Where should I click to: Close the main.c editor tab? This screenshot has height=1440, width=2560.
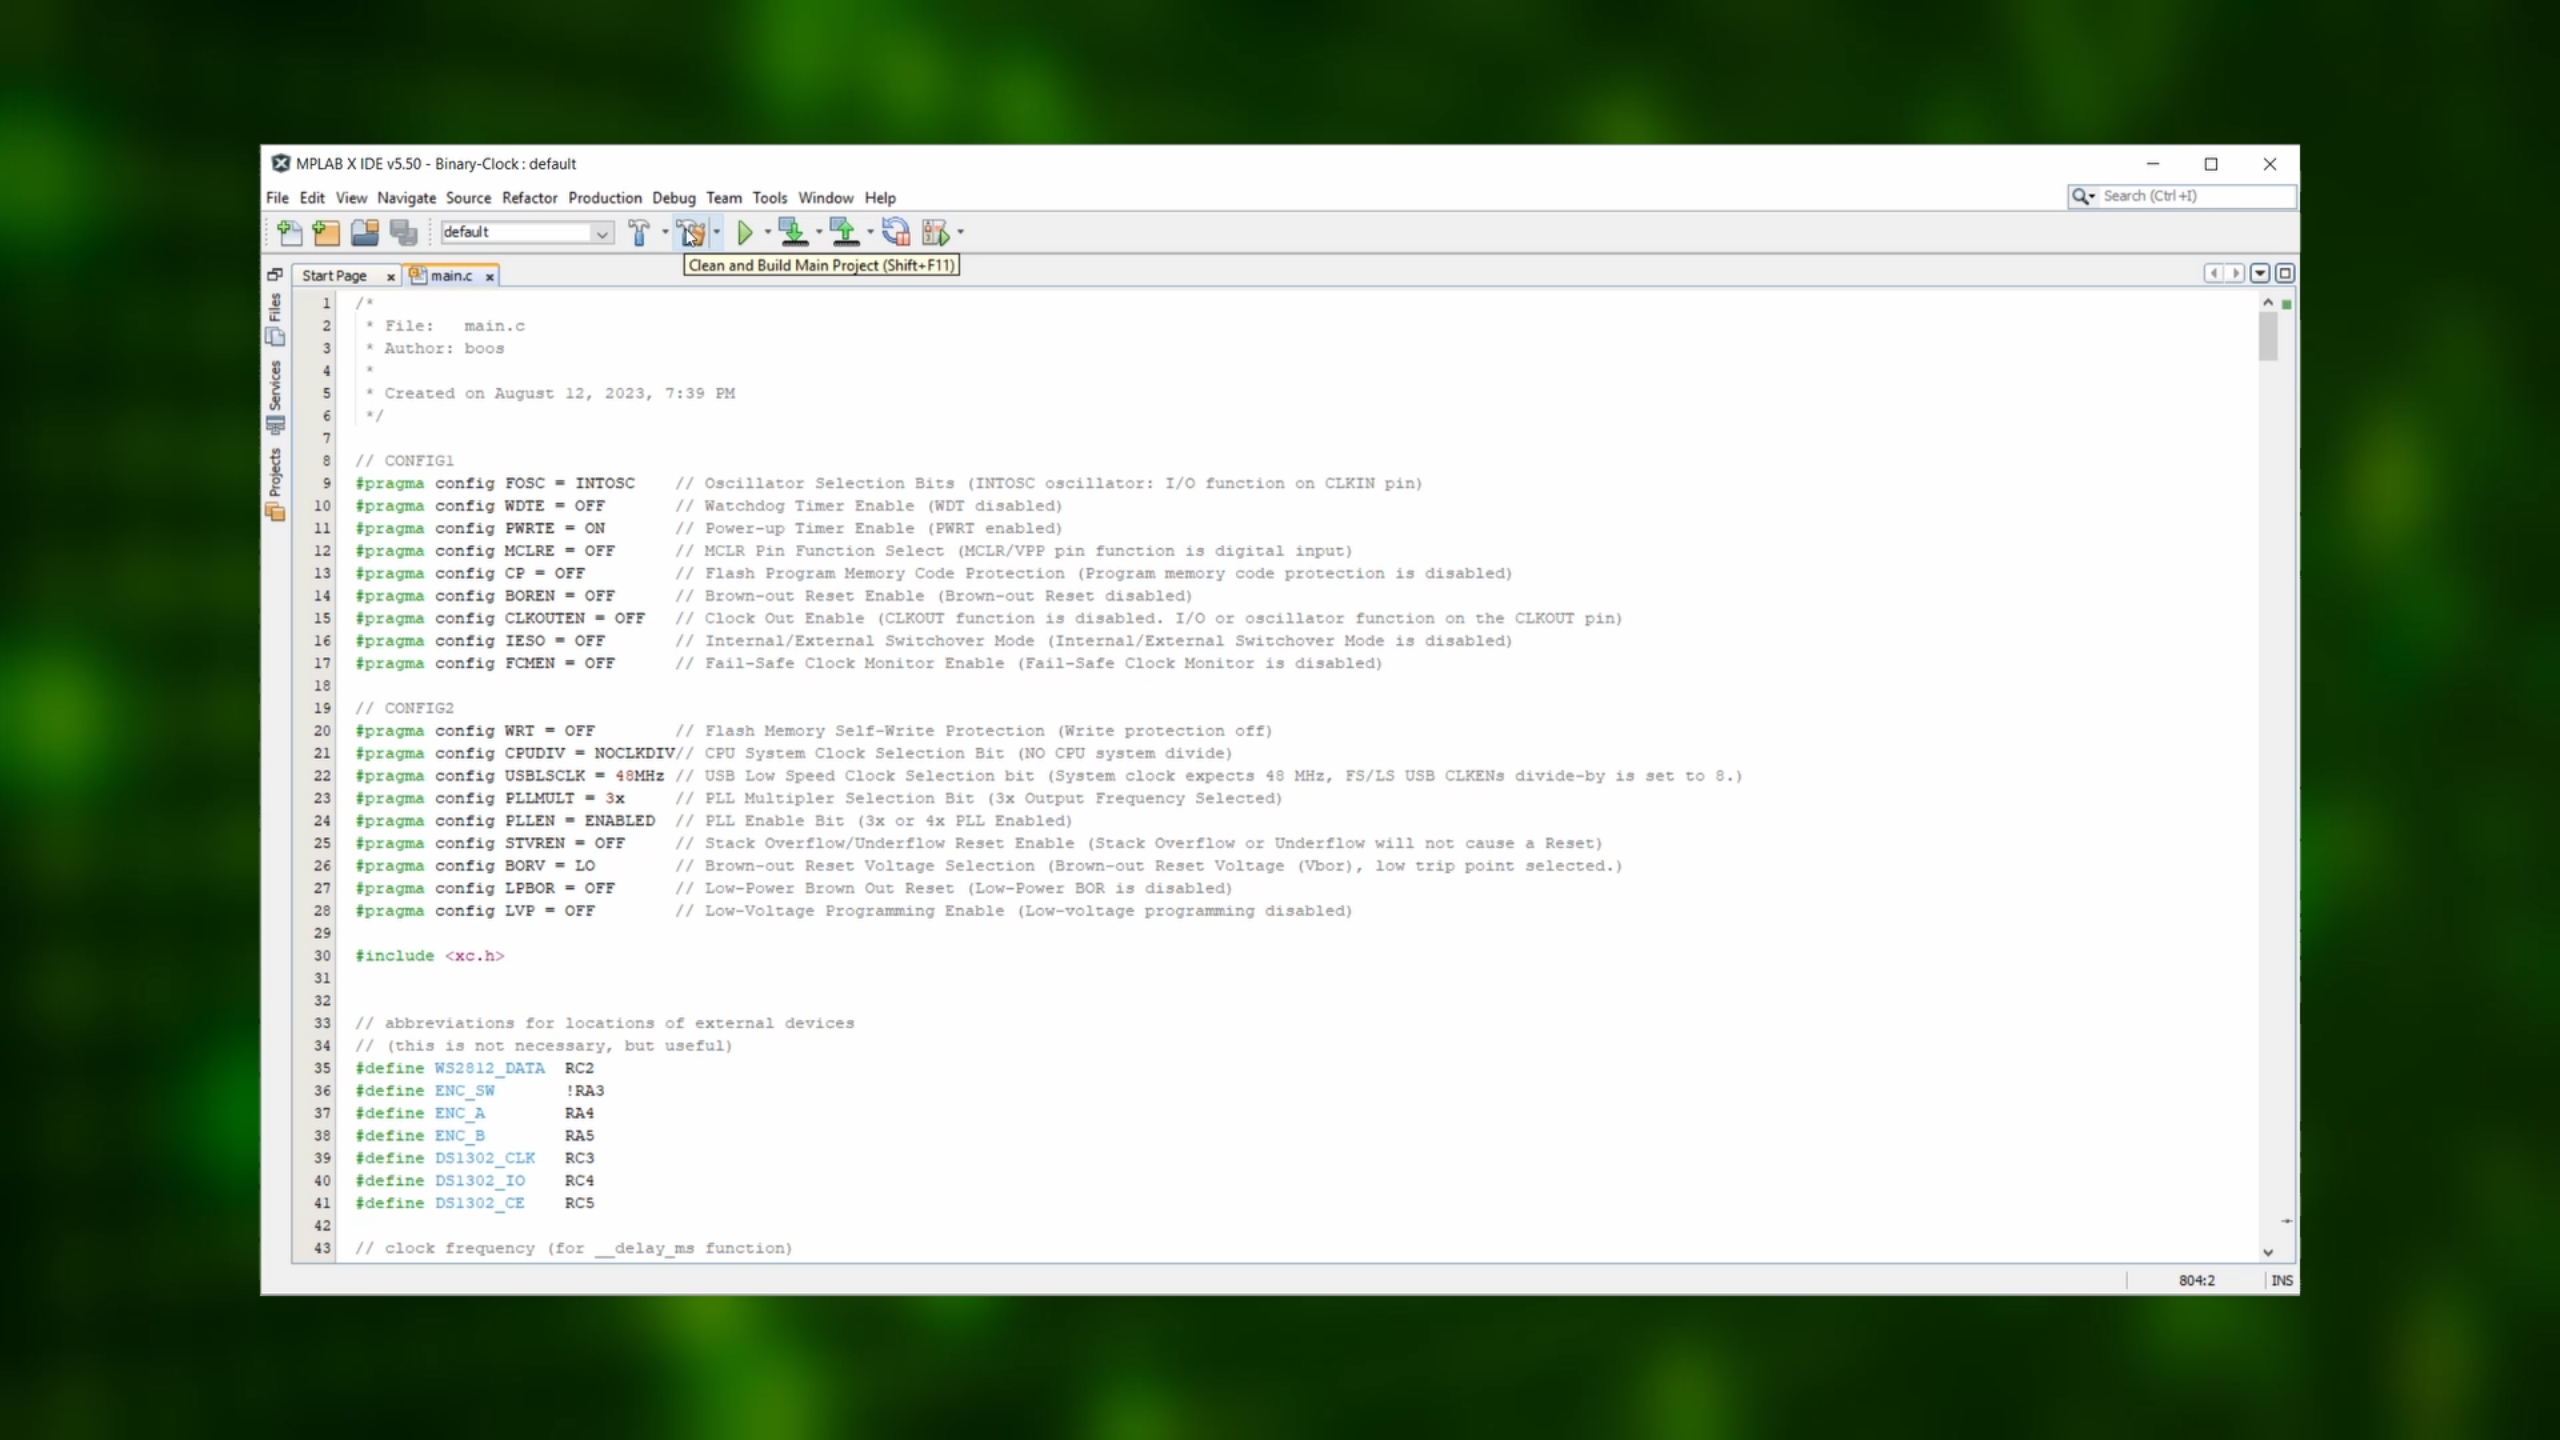[x=490, y=277]
